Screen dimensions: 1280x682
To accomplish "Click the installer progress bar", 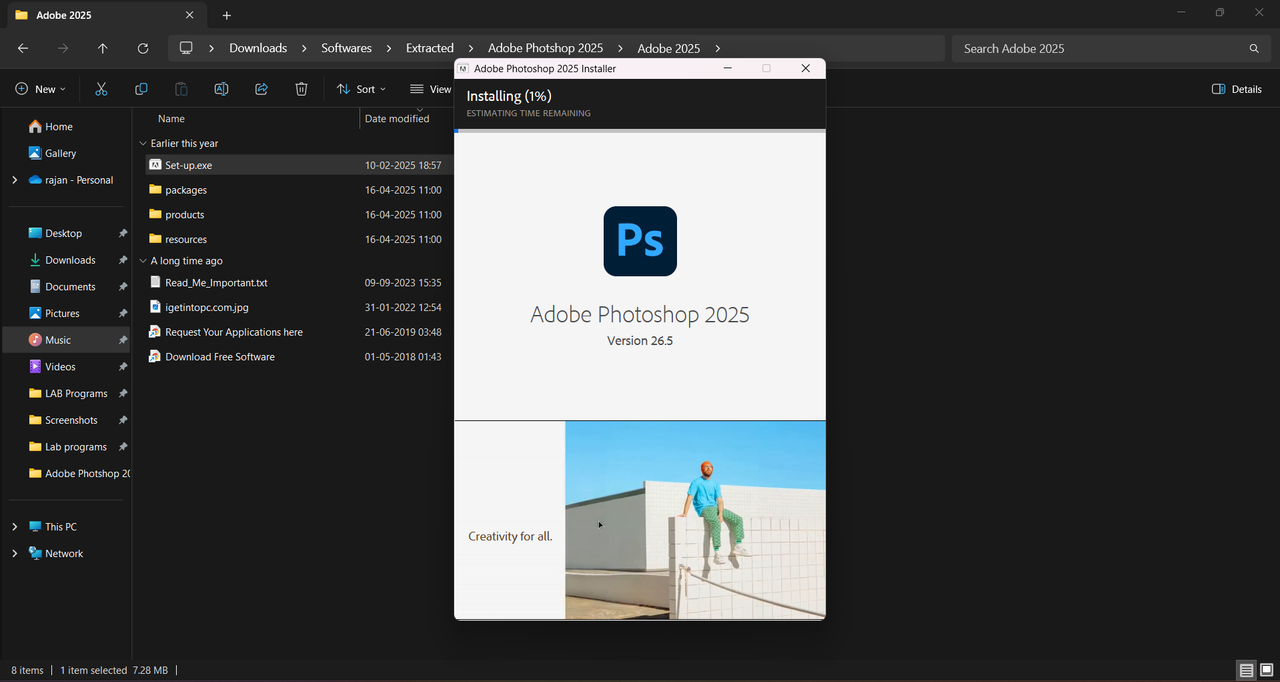I will [x=640, y=131].
